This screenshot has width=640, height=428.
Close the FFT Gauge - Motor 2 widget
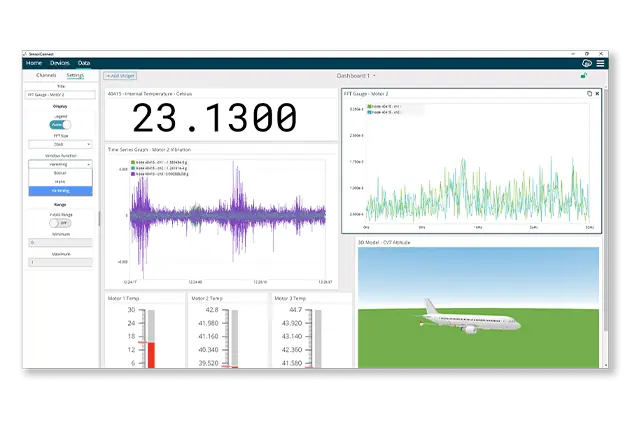point(597,94)
